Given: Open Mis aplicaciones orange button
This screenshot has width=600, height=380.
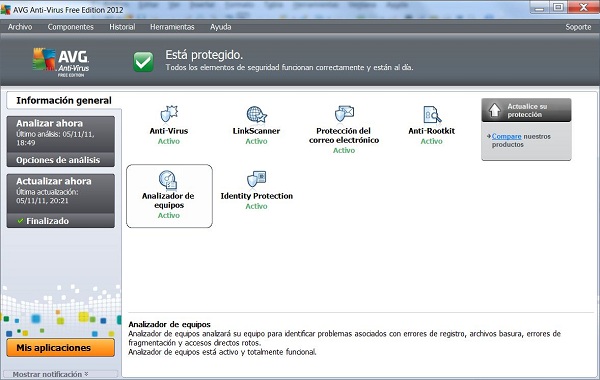Looking at the screenshot, I should click(60, 347).
